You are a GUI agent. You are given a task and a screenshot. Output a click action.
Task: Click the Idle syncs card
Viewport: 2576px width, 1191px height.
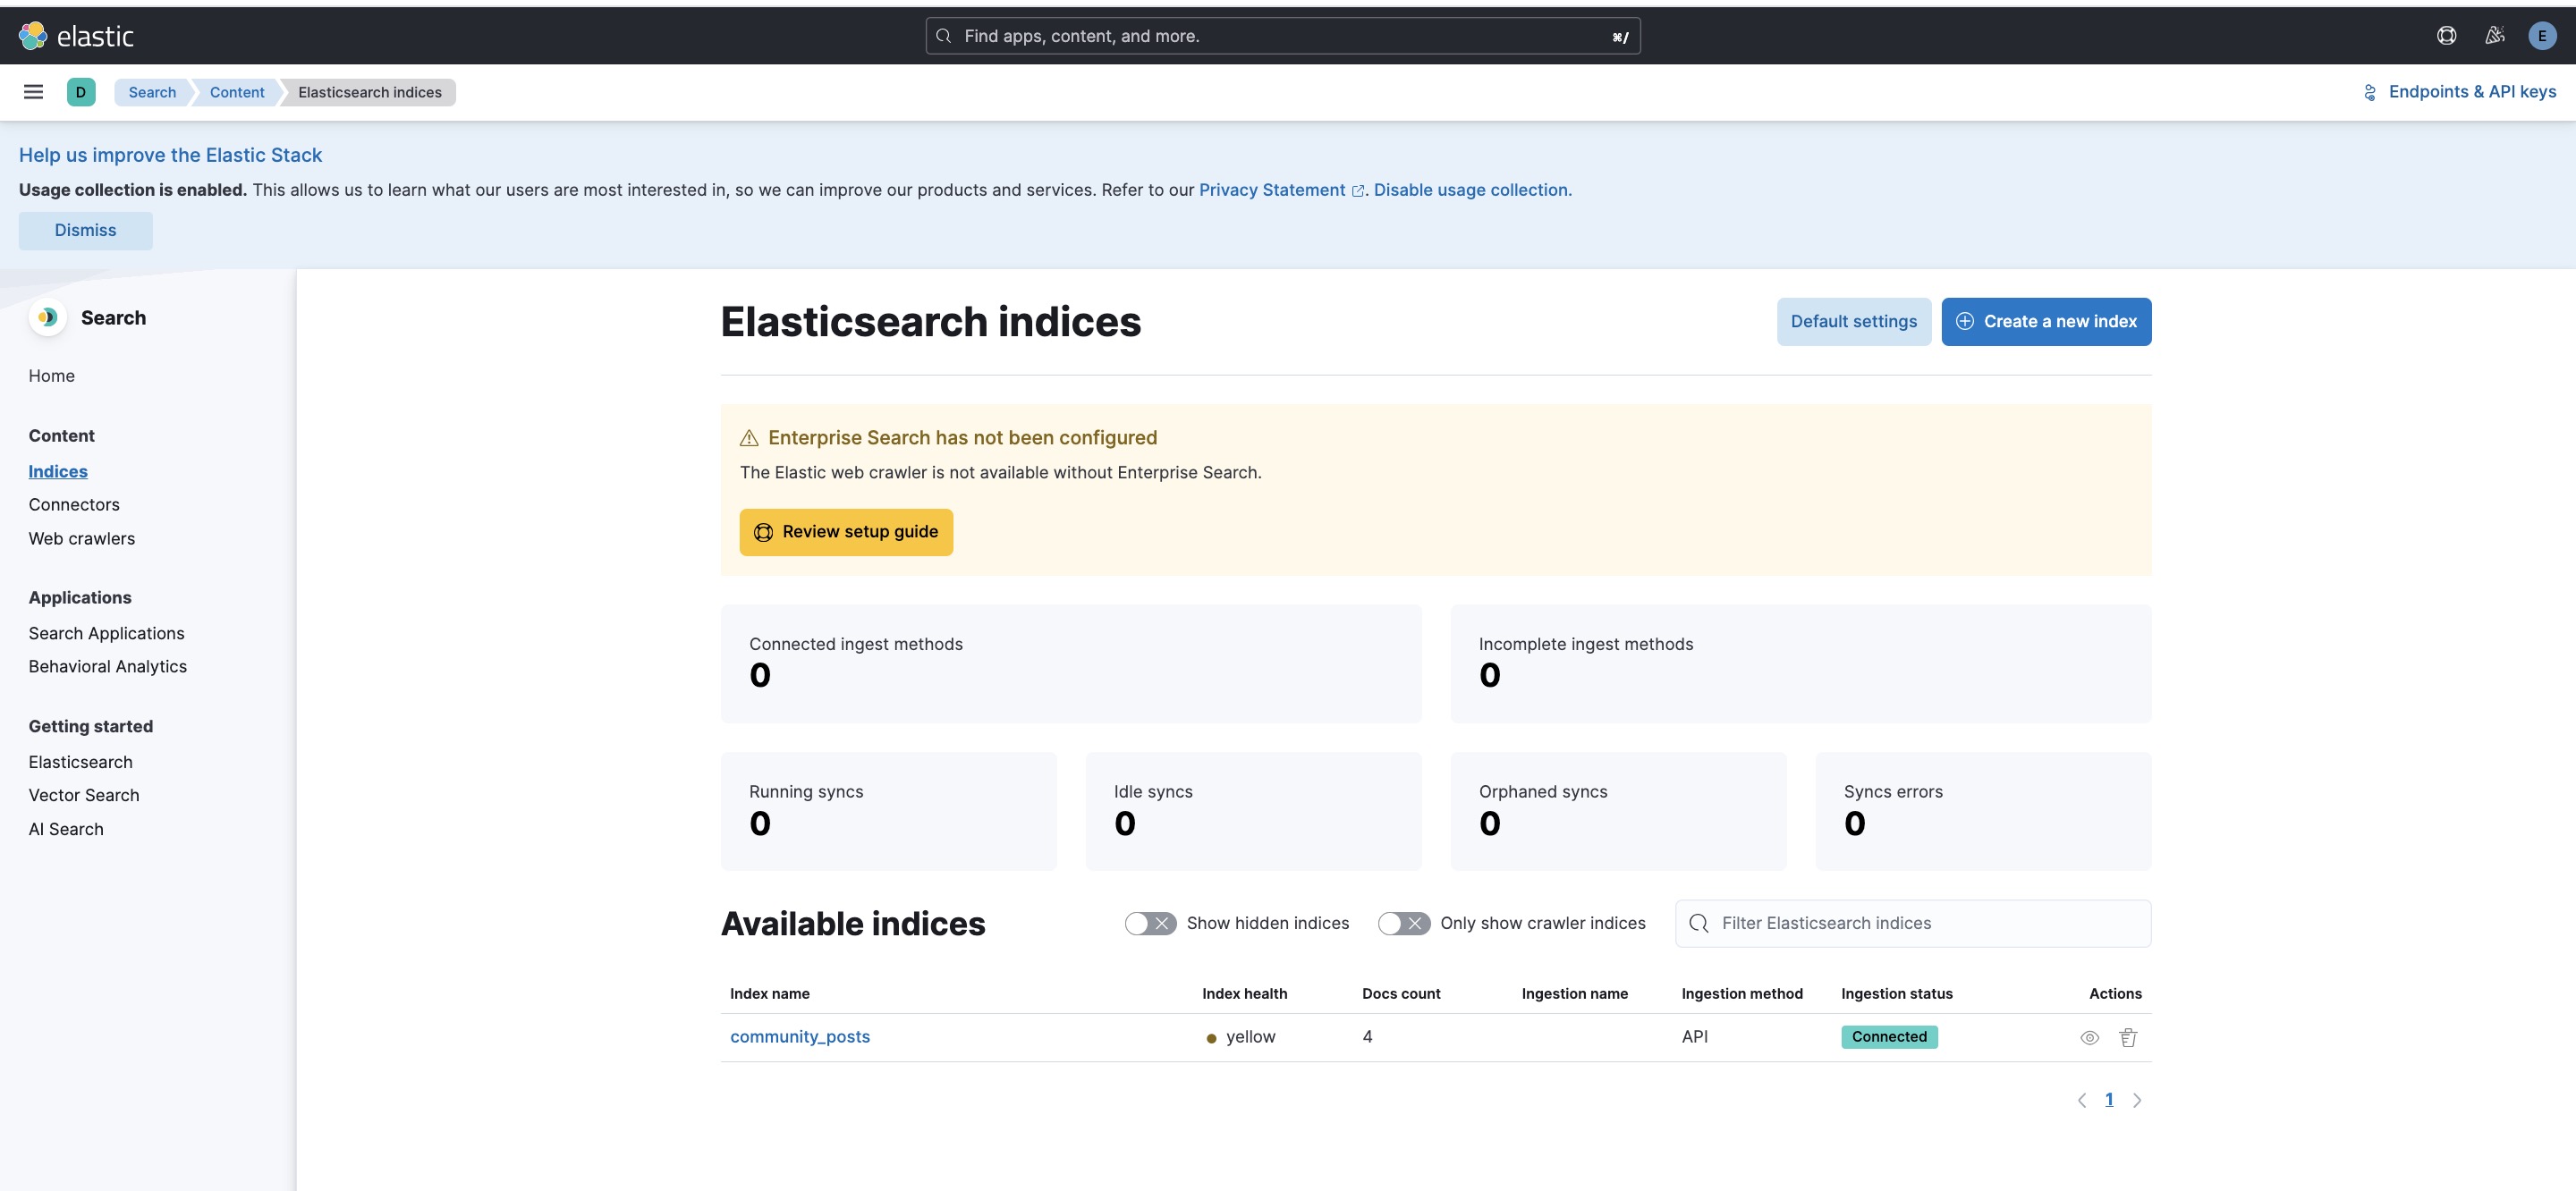(1254, 811)
